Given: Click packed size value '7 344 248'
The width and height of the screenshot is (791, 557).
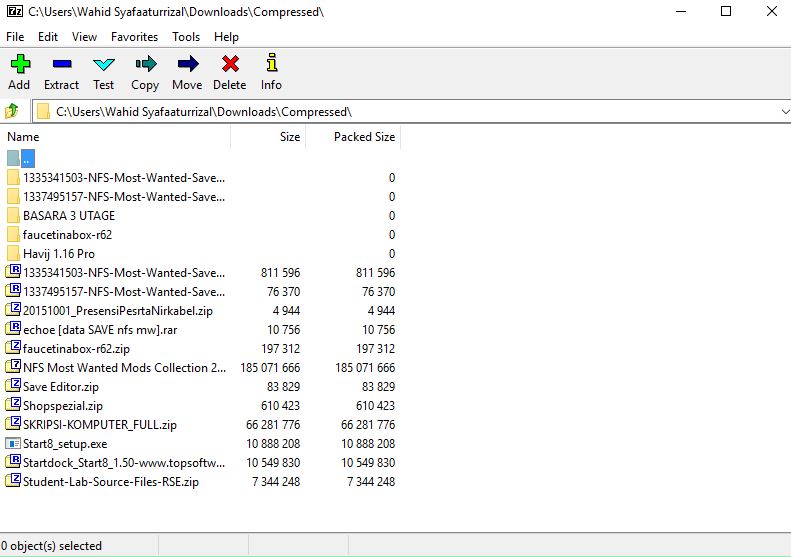Looking at the screenshot, I should (371, 482).
